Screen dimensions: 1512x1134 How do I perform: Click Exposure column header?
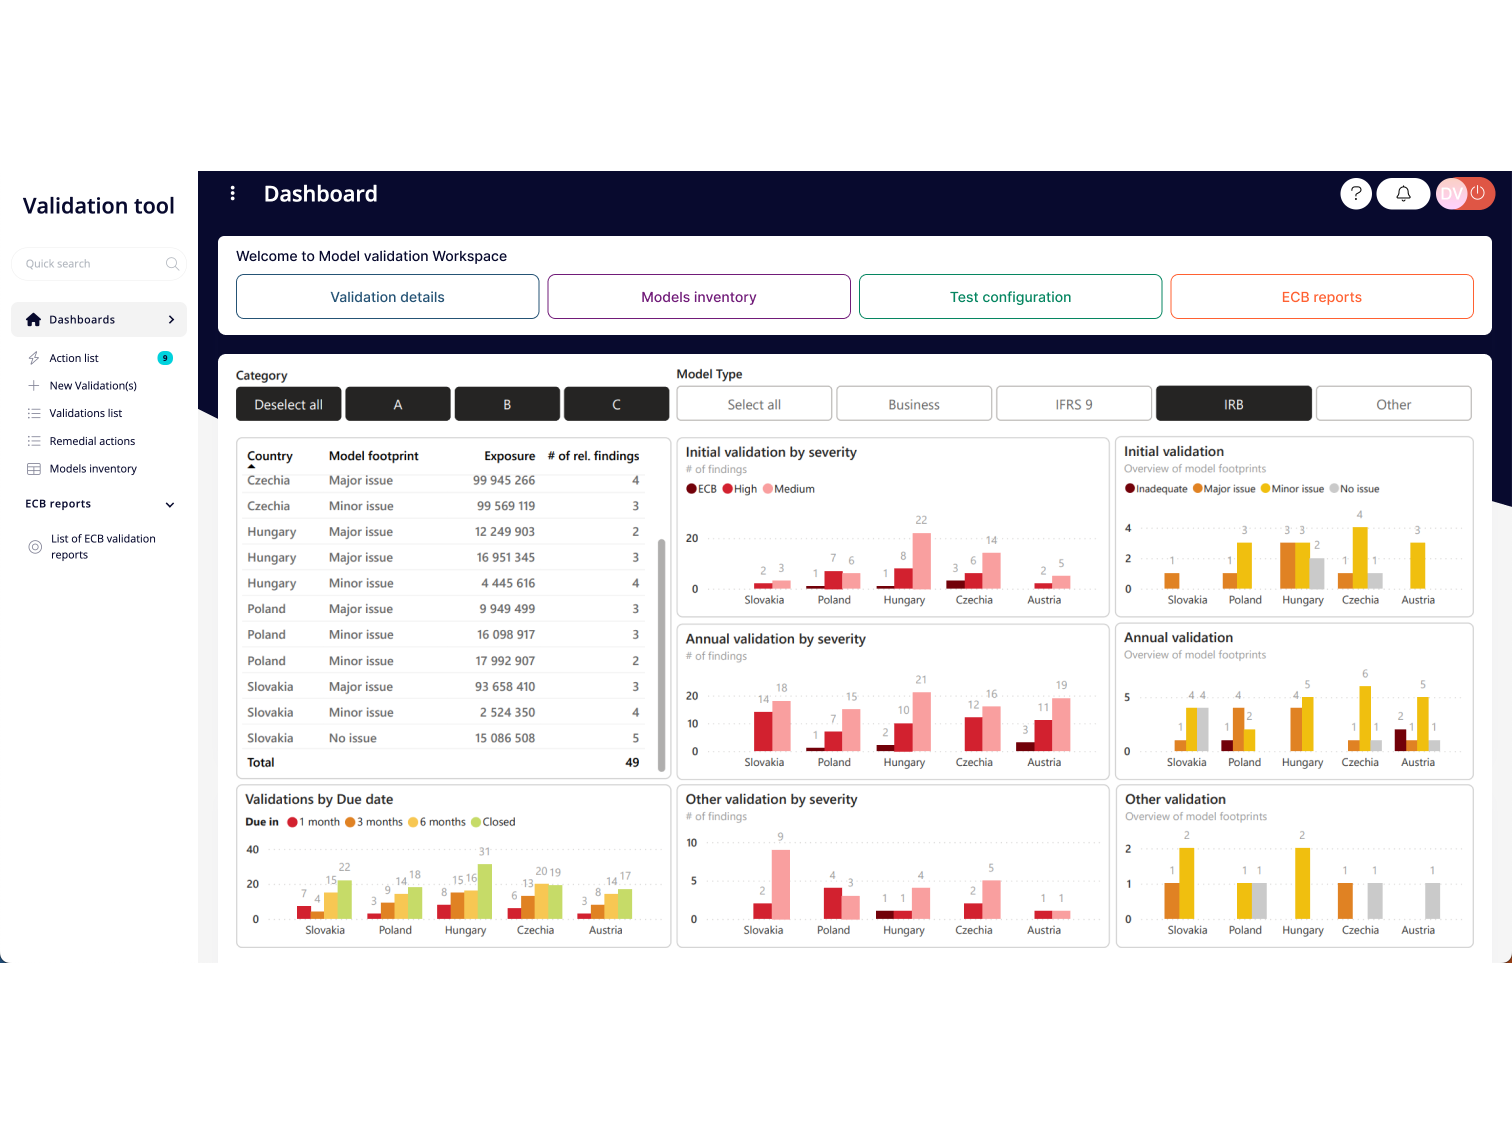[510, 456]
